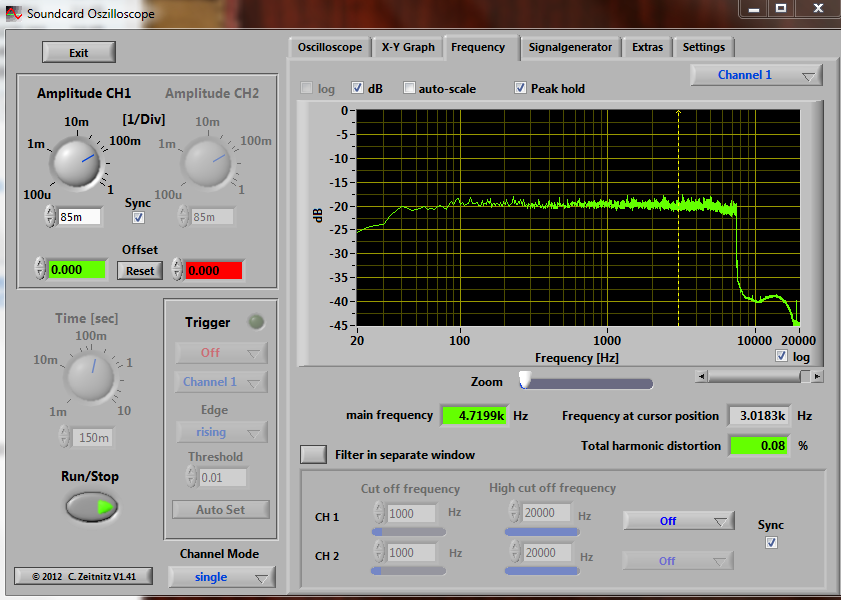The width and height of the screenshot is (841, 600).
Task: Open the X-Y Graph tab
Action: tap(408, 47)
